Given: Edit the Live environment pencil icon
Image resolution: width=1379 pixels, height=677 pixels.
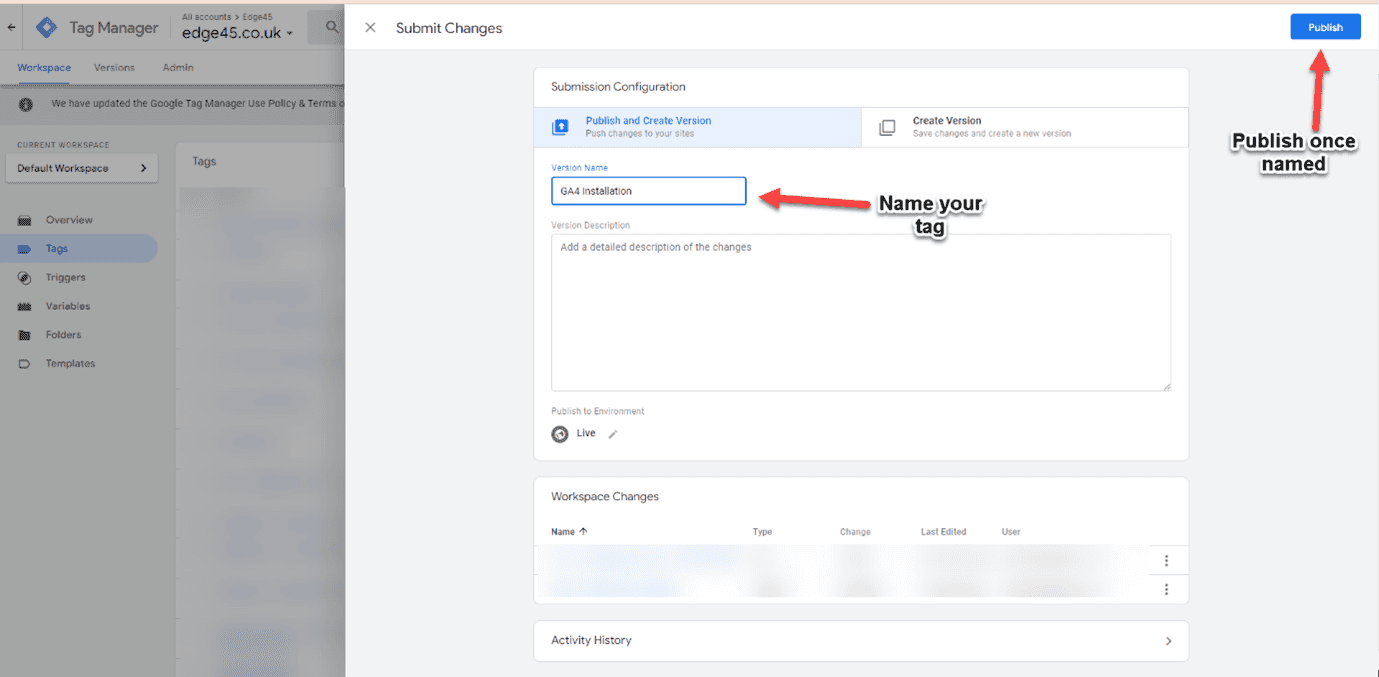Looking at the screenshot, I should [x=613, y=434].
